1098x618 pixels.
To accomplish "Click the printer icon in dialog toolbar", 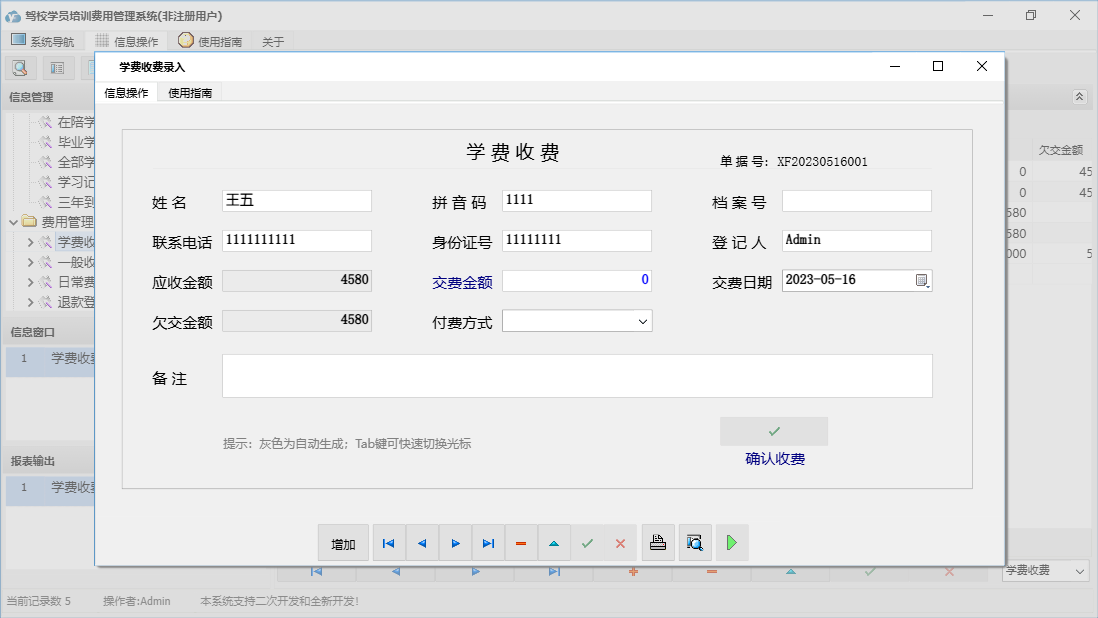I will tap(658, 543).
